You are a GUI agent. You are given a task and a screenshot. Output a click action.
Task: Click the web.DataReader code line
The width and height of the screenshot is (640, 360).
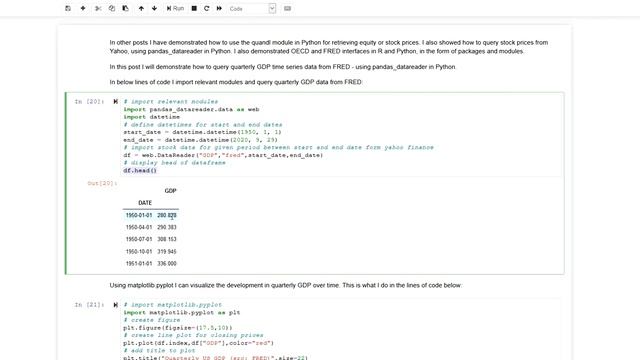[223, 155]
